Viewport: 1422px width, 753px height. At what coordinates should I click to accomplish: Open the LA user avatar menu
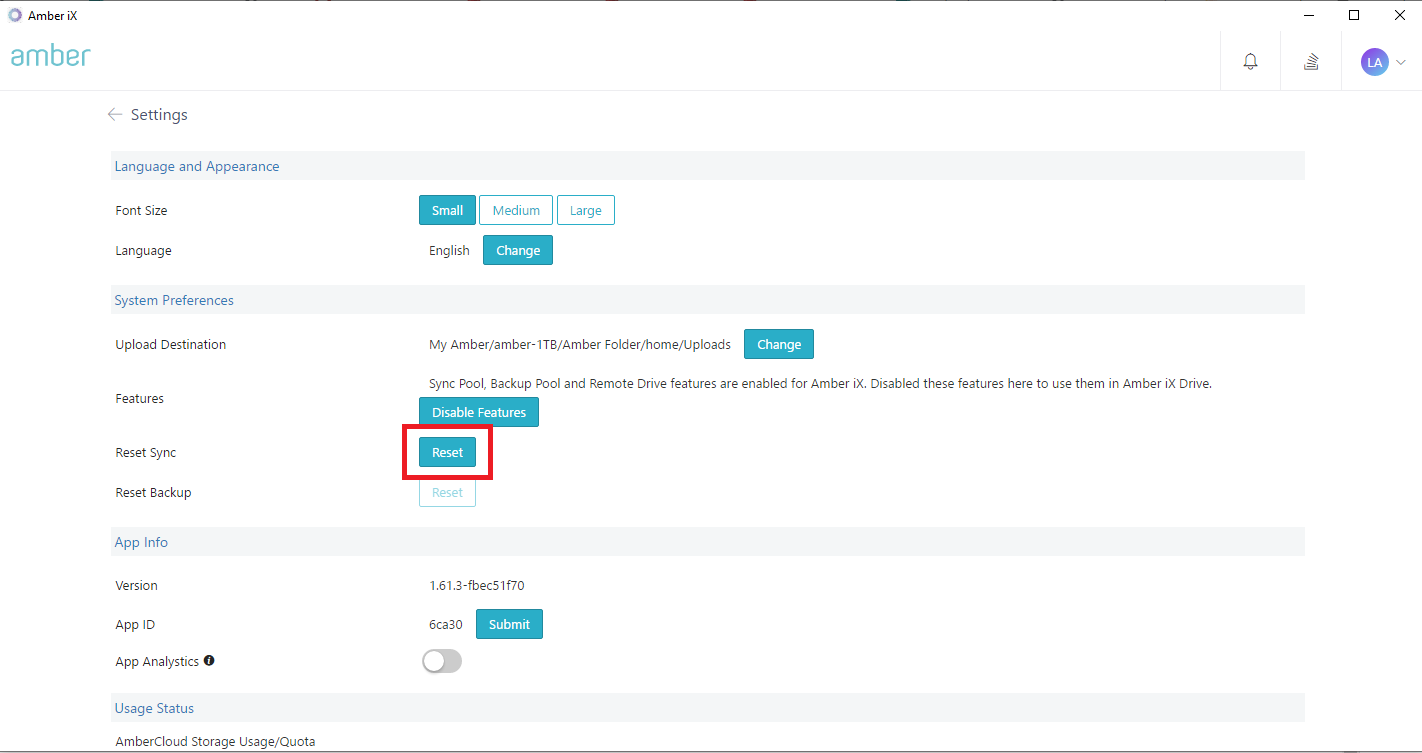[x=1375, y=62]
